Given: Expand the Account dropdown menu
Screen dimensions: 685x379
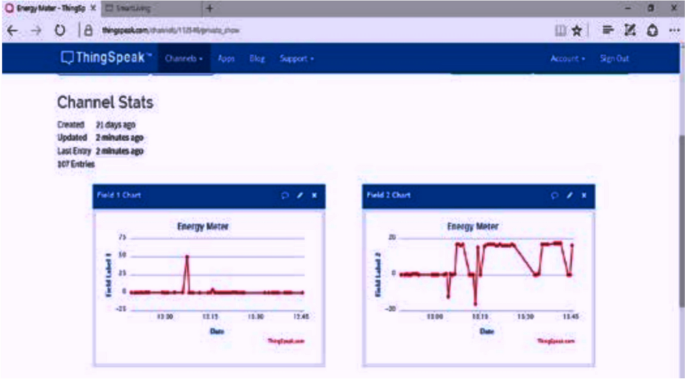Looking at the screenshot, I should point(567,59).
